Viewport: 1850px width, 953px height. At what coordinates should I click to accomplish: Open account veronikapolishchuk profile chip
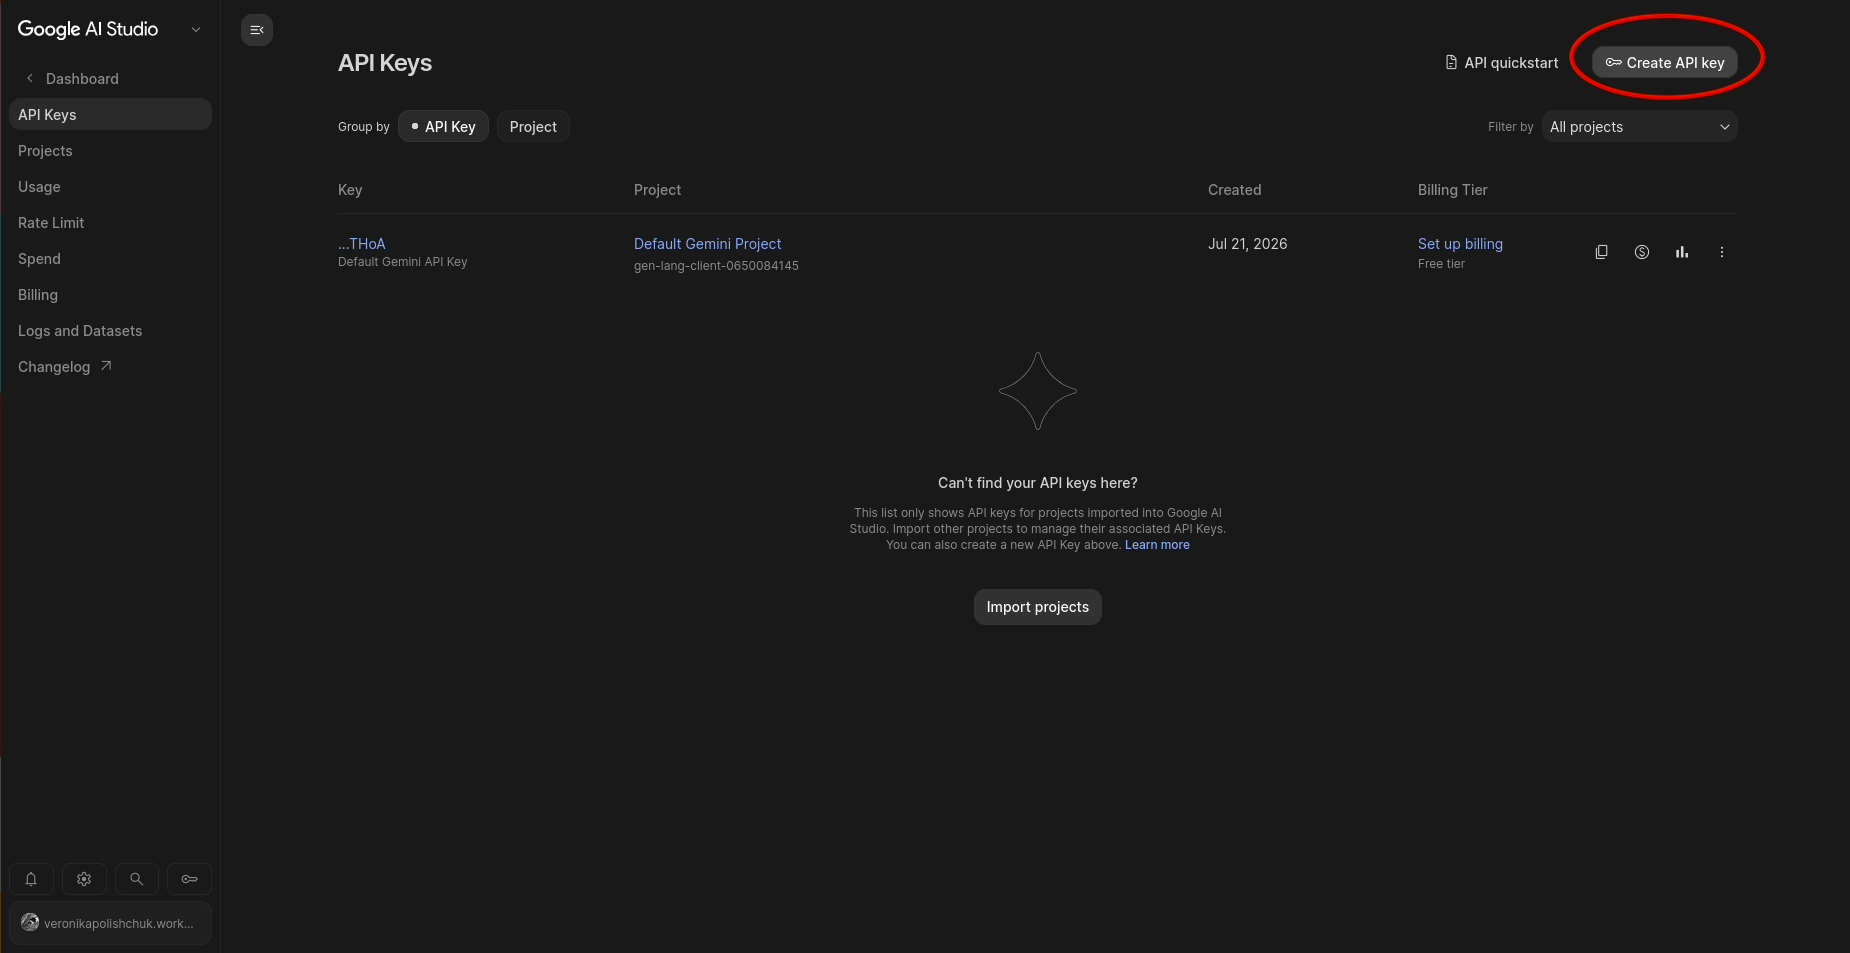coord(110,923)
